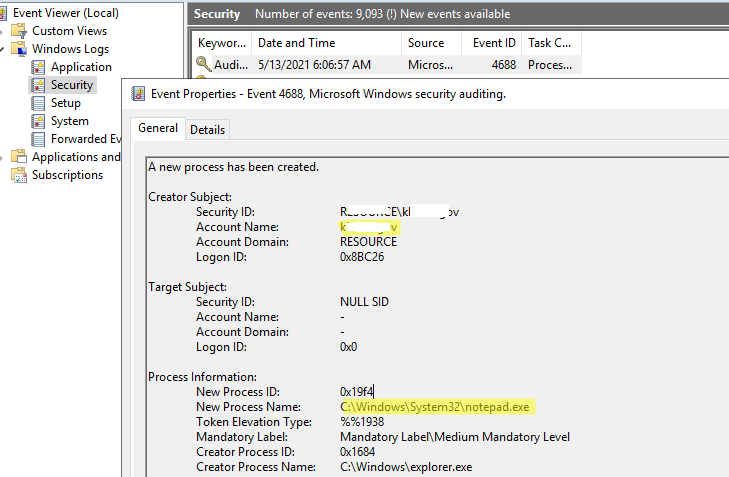
Task: Click the 'Creator Process Name:' field label
Action: [x=256, y=467]
